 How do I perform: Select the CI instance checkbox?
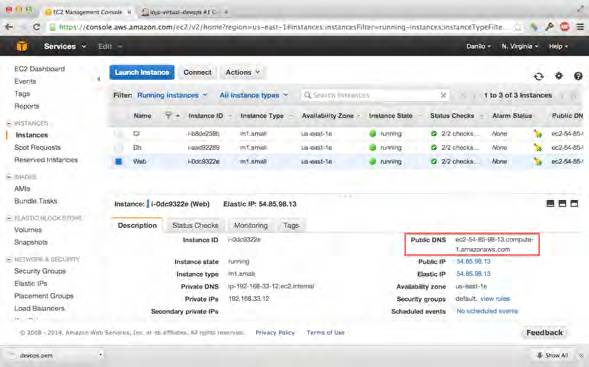pyautogui.click(x=118, y=134)
